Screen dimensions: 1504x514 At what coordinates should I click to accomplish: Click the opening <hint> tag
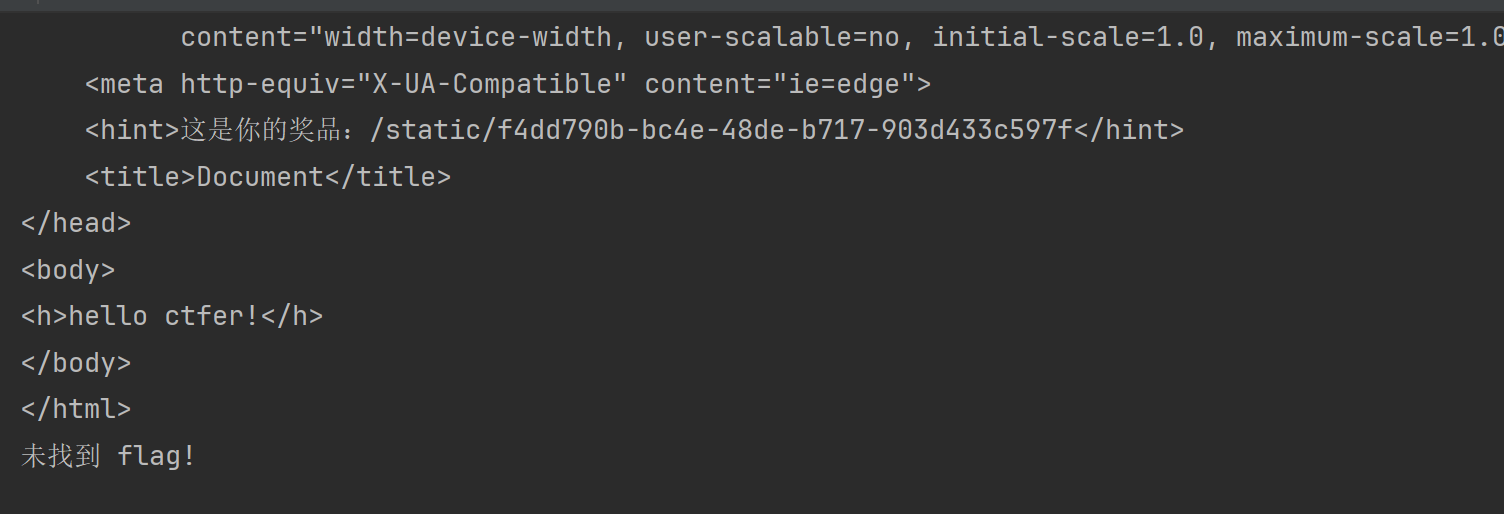[132, 130]
